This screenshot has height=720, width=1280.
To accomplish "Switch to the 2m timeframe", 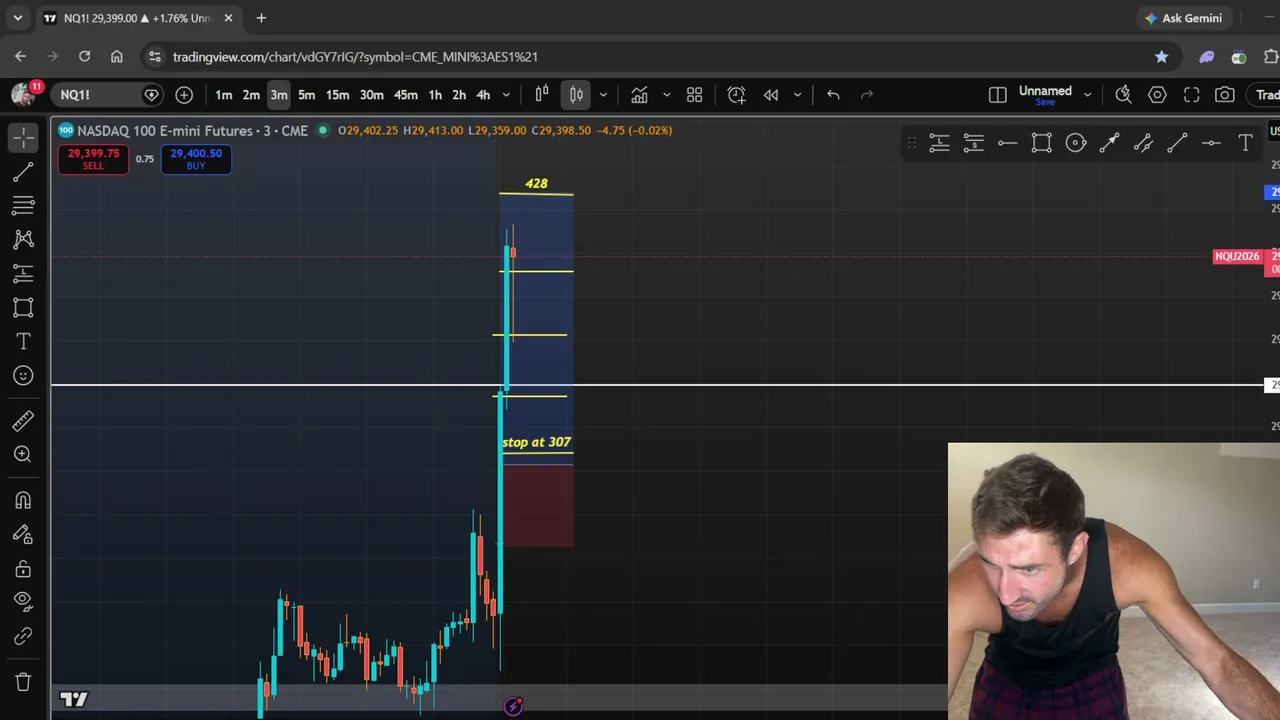I will 251,95.
